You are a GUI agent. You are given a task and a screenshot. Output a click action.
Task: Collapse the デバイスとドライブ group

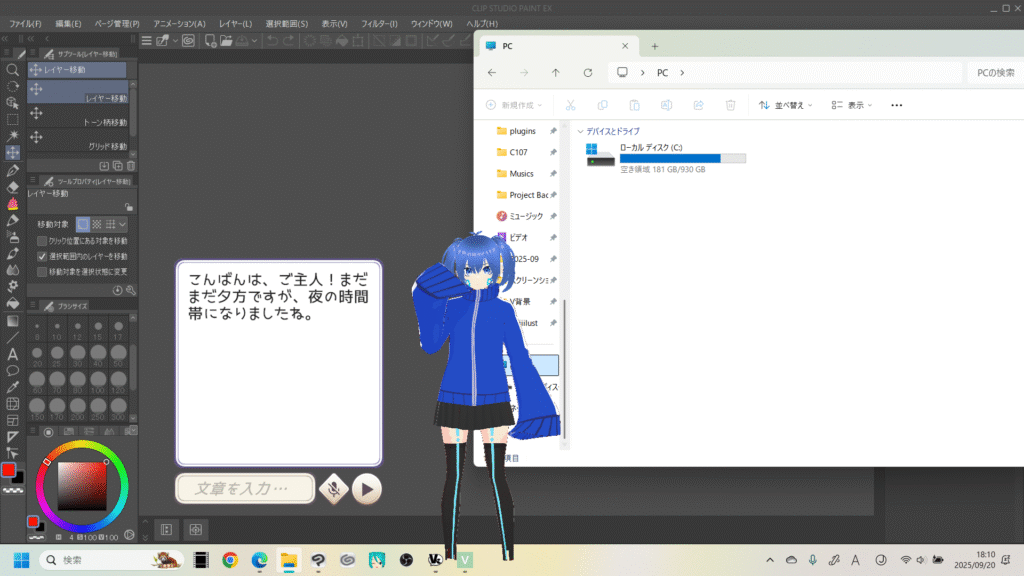pos(581,131)
